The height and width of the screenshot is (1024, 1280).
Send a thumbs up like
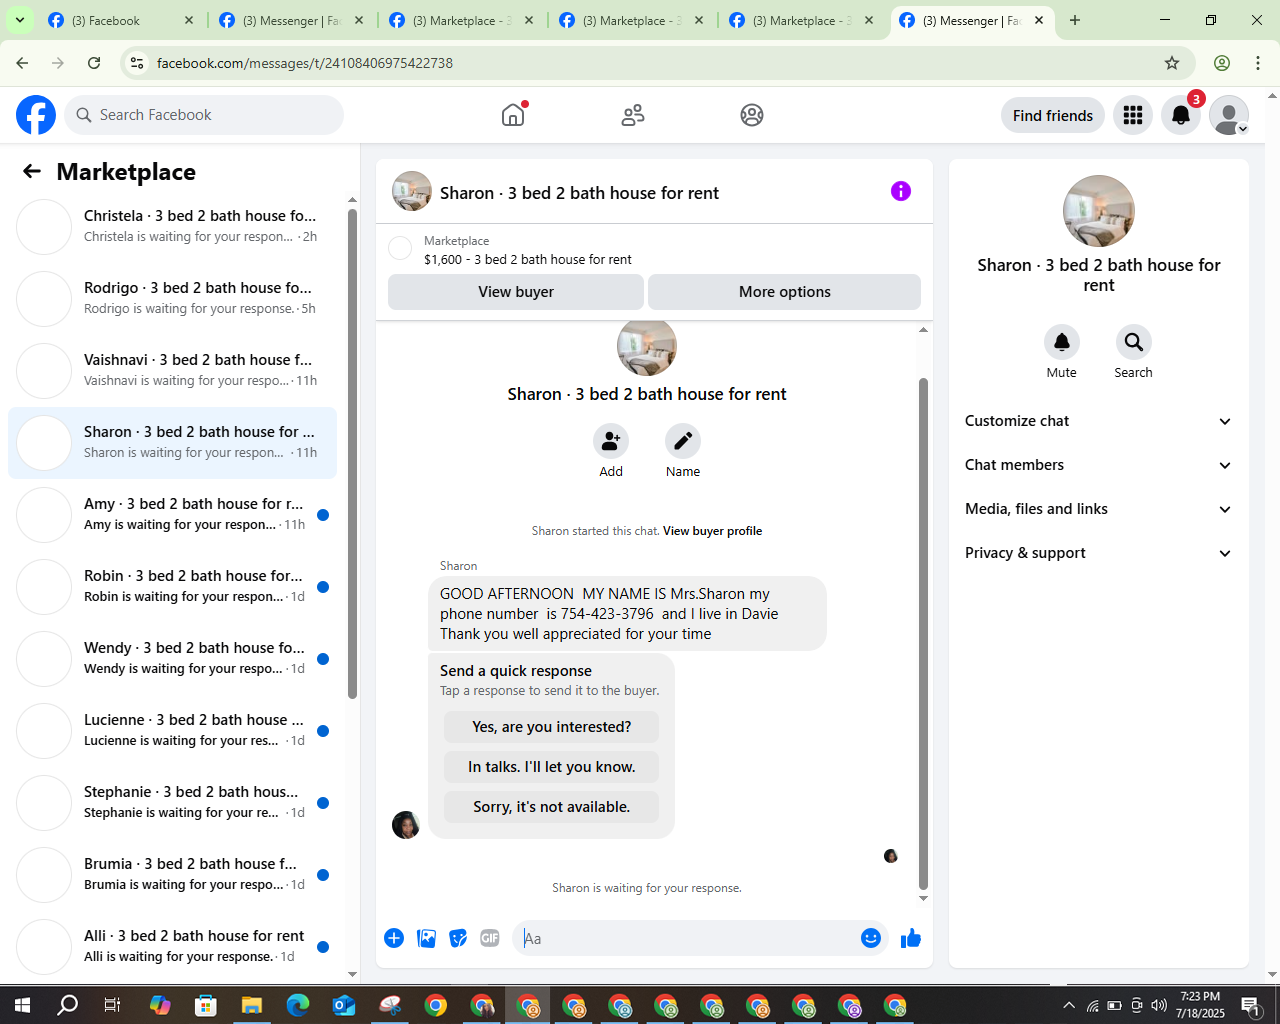pos(911,938)
